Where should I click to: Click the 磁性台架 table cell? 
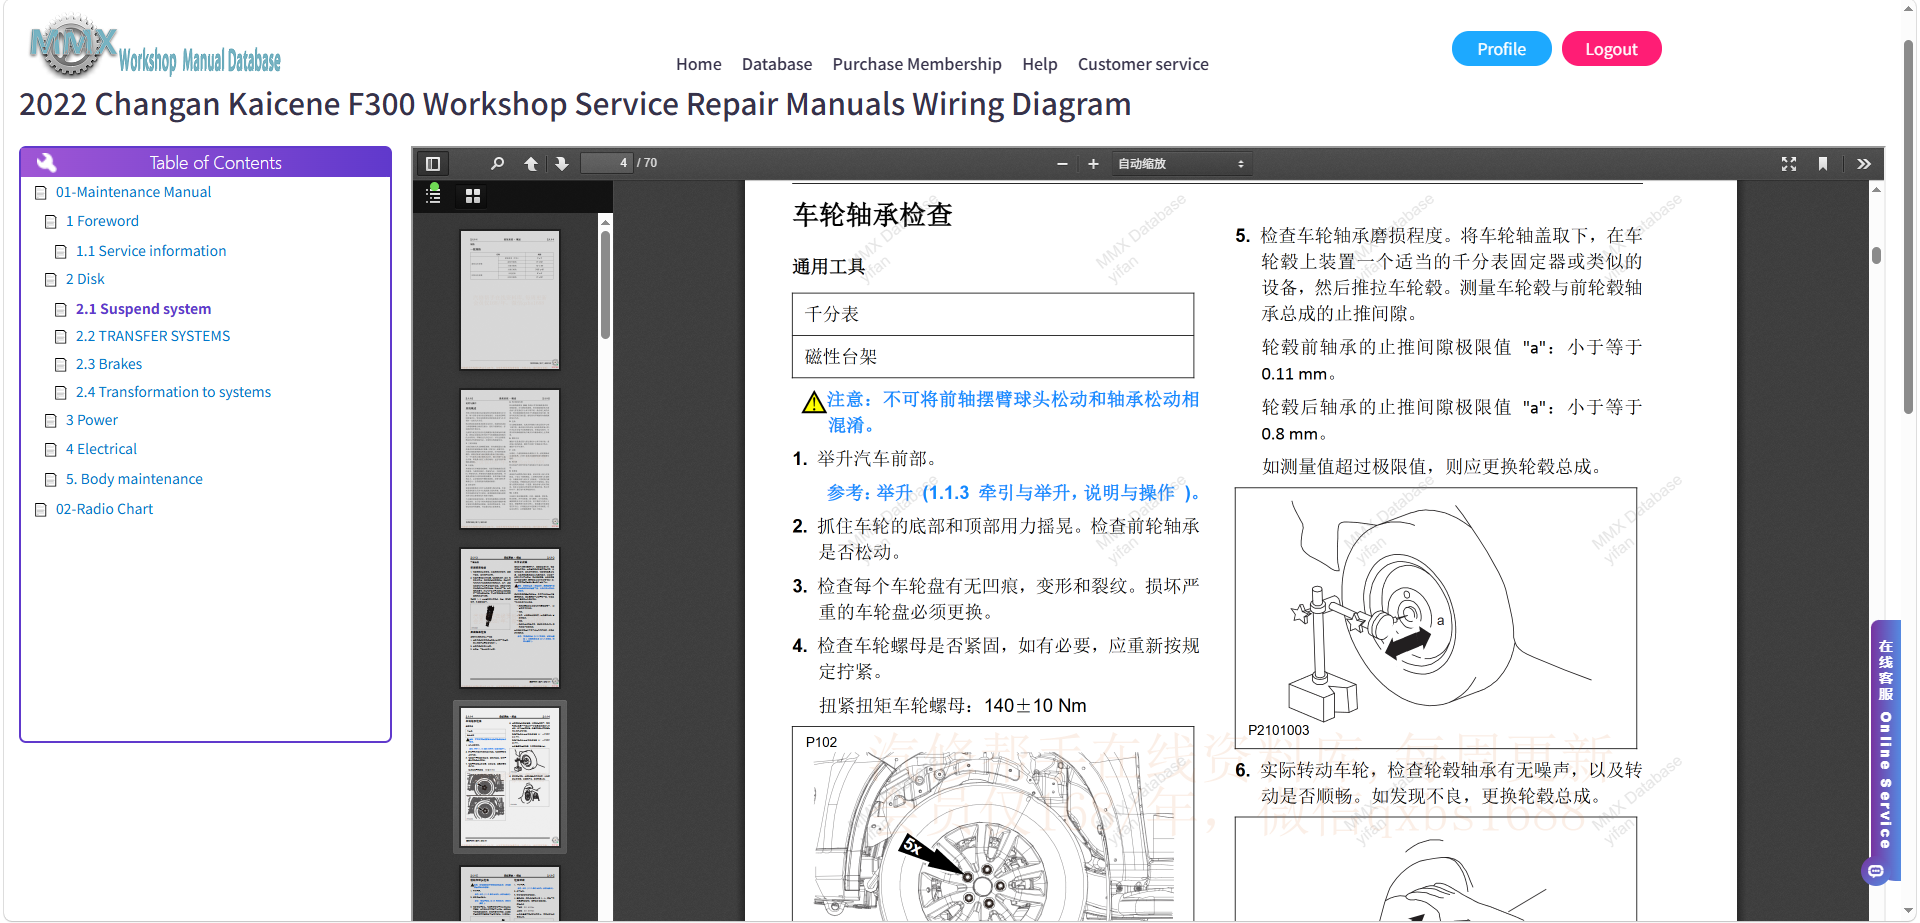coord(992,357)
